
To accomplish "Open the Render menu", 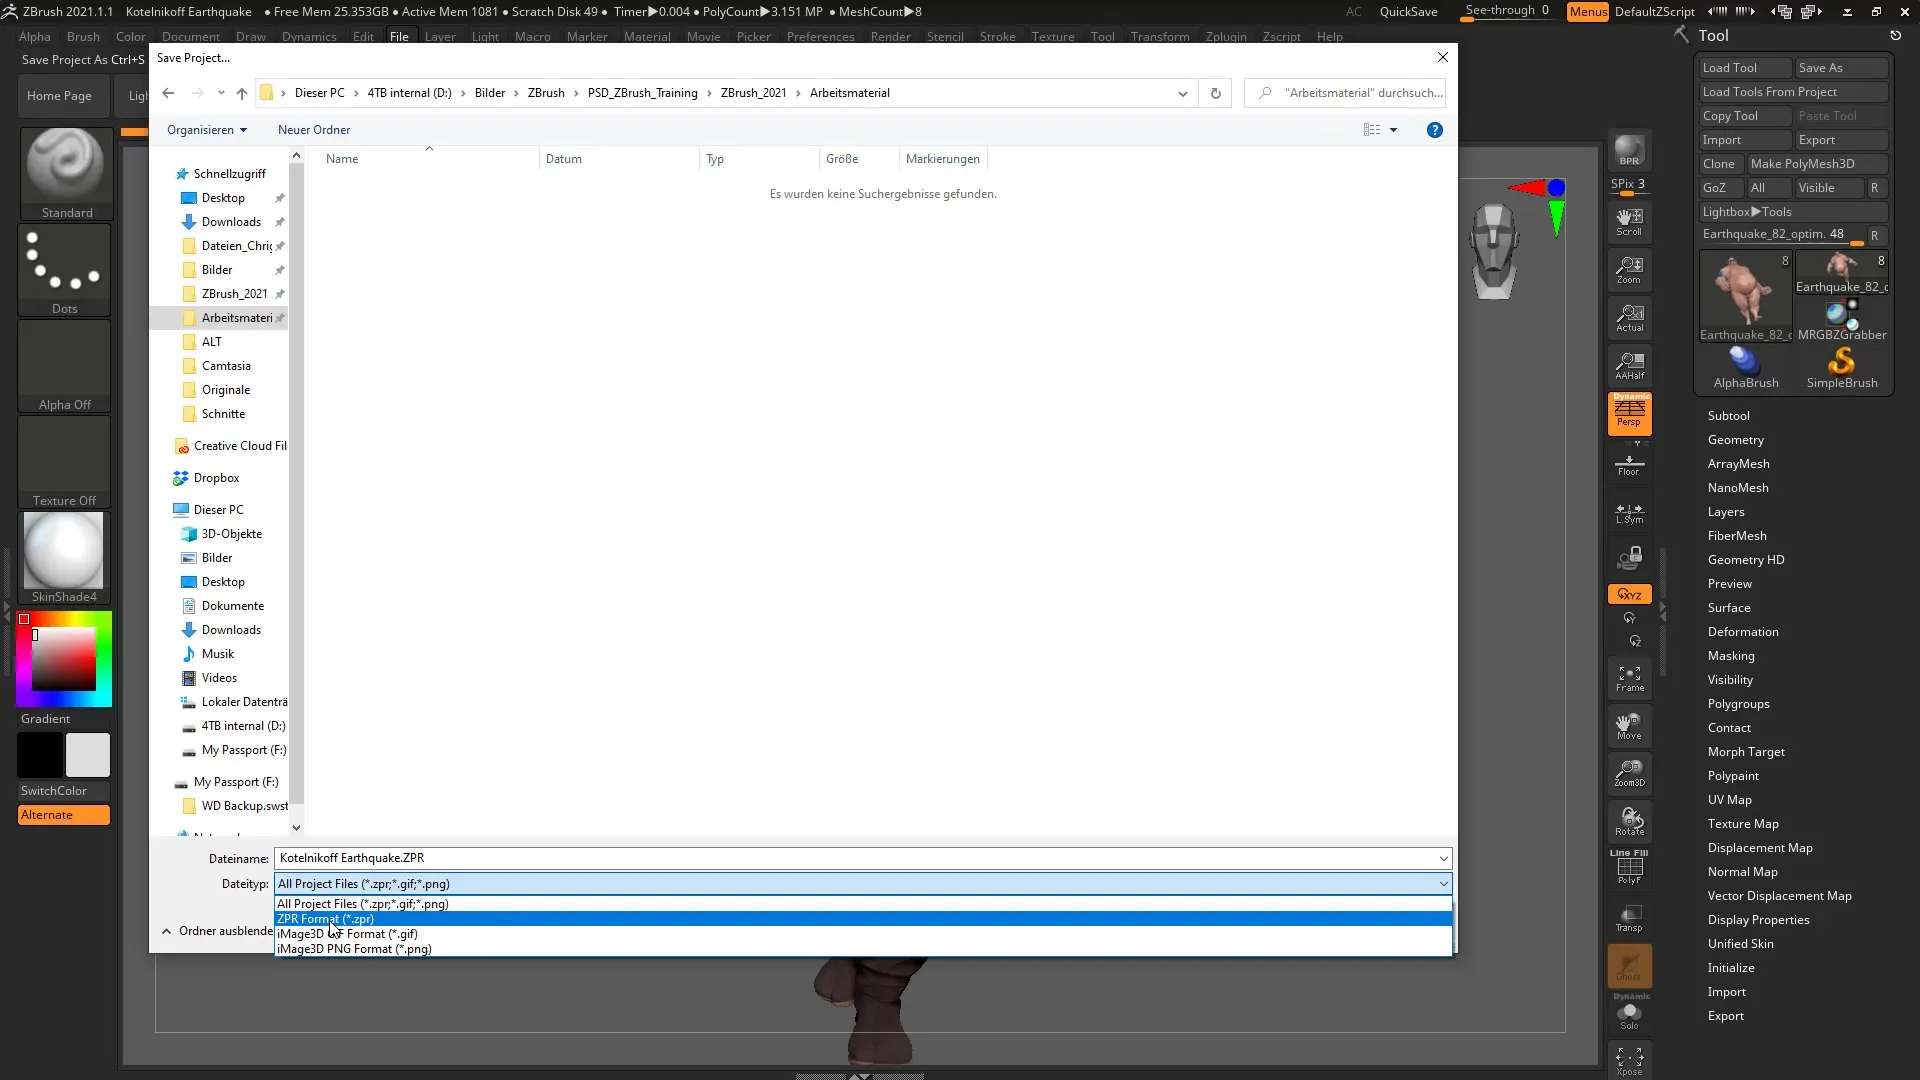I will tap(890, 36).
